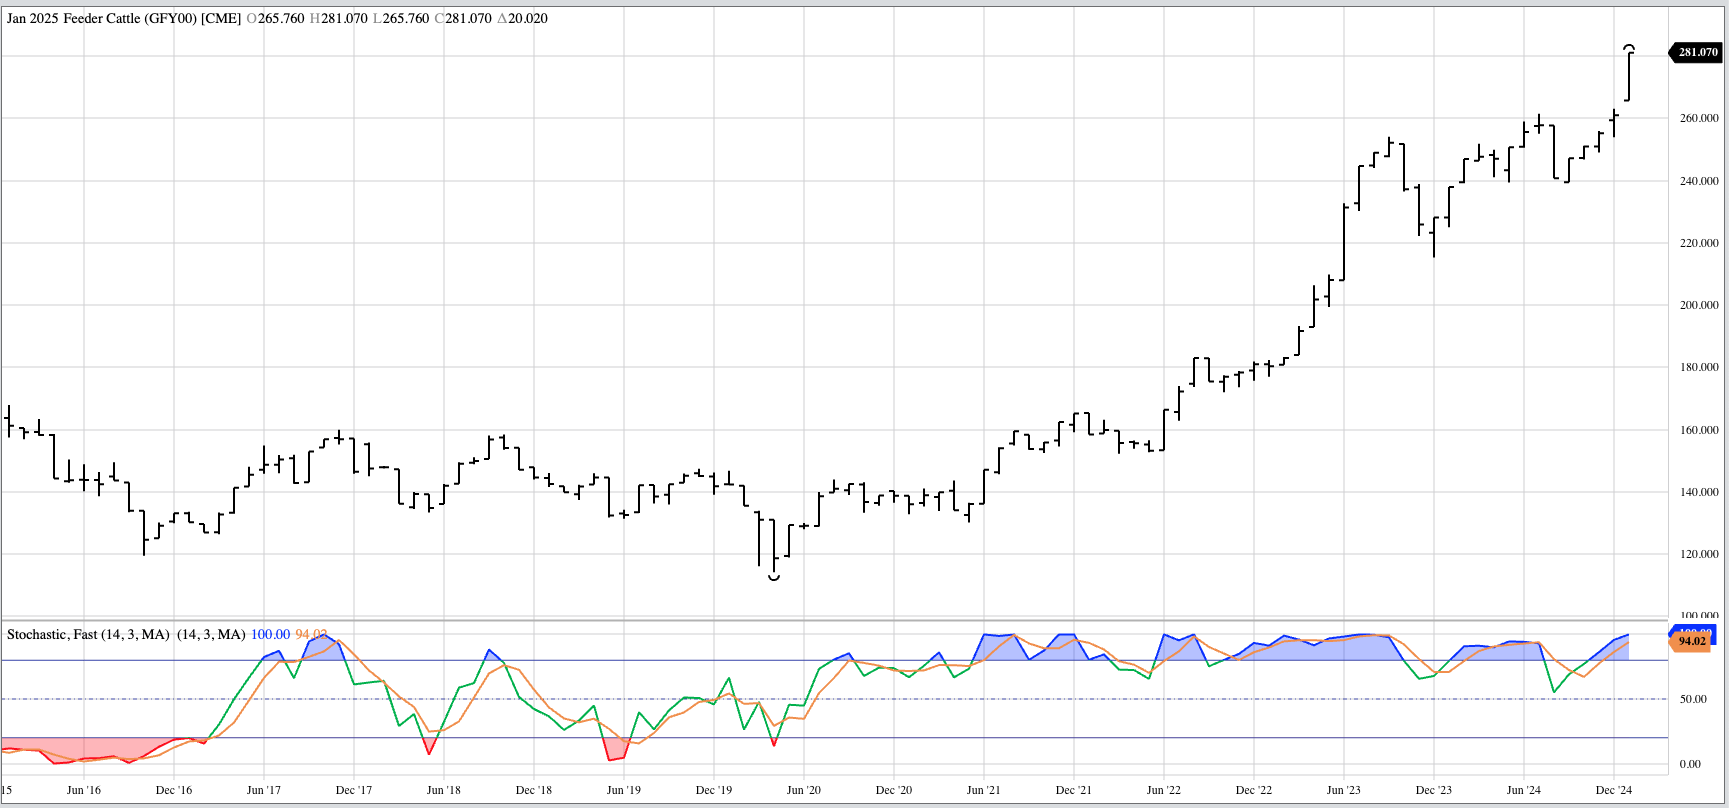Screen dimensions: 1729x808
Task: Click the arc marker at the chart high
Action: click(x=1629, y=48)
